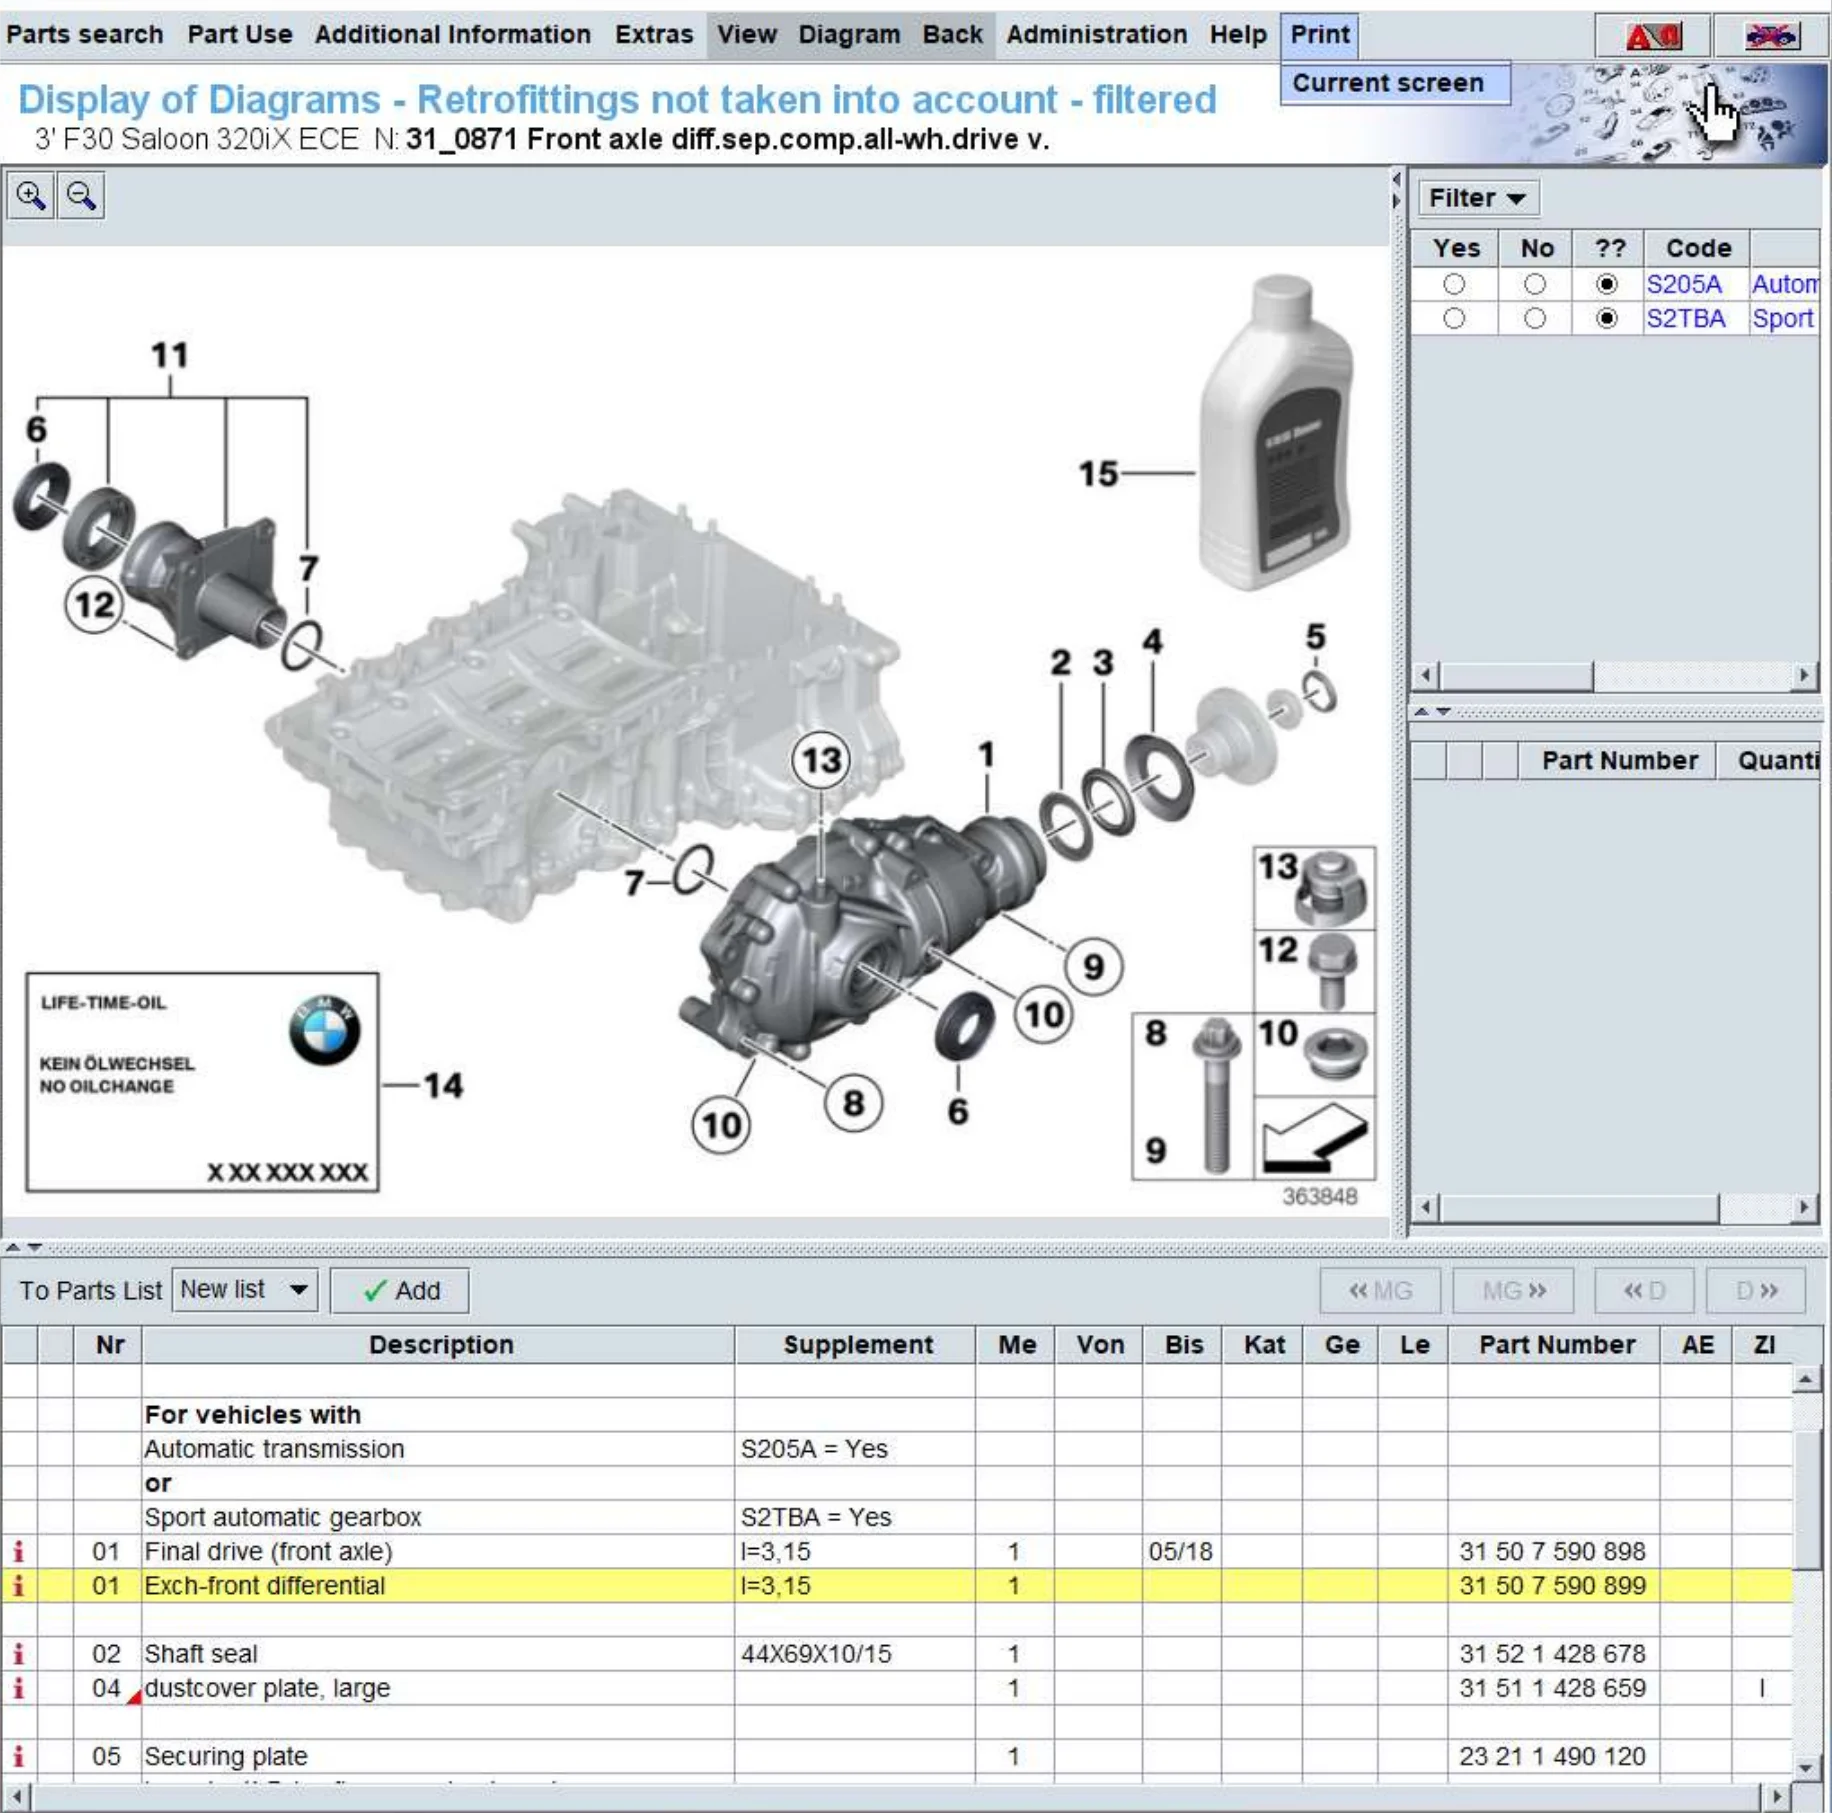Select the No radio button for S2TBA
The width and height of the screenshot is (1832, 1813).
(1534, 319)
